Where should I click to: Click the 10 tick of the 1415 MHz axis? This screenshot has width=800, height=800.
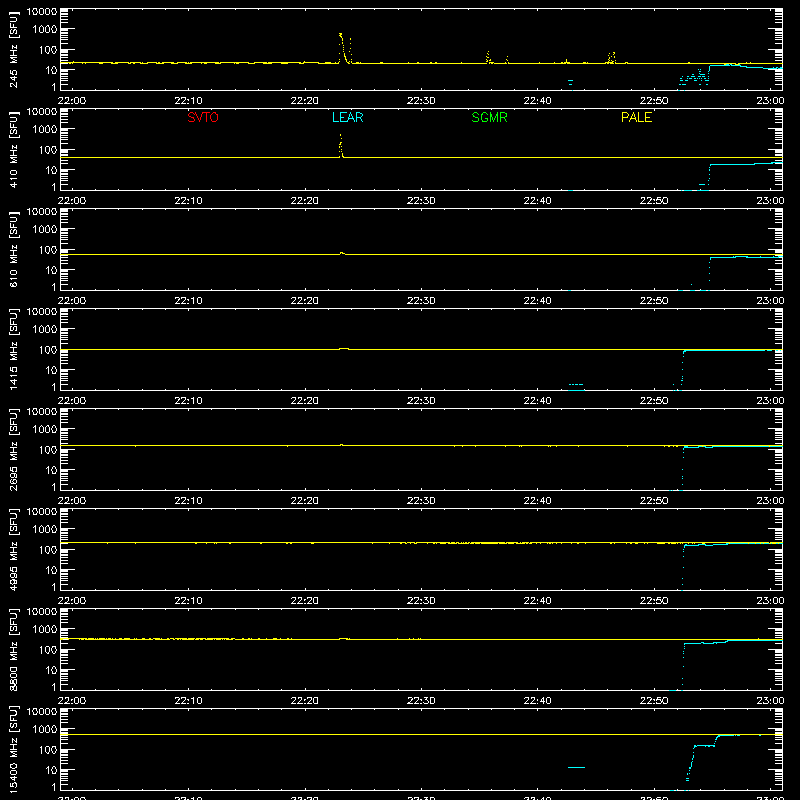[x=51, y=370]
